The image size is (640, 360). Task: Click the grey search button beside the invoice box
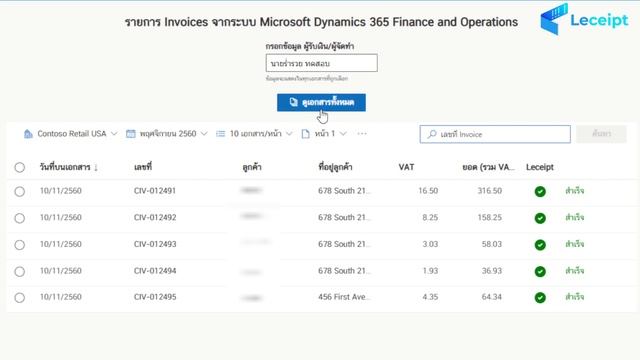(601, 134)
